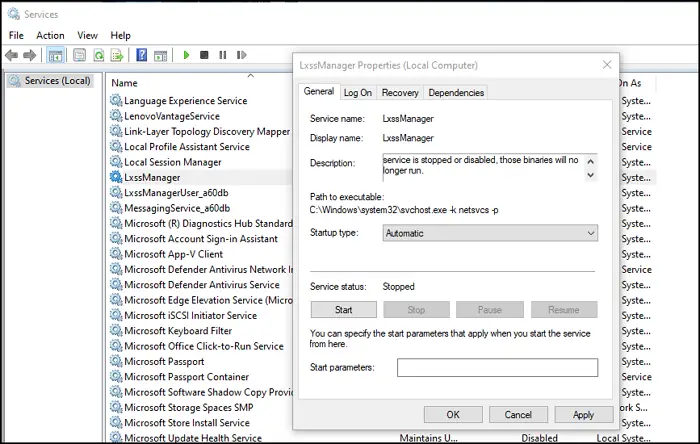This screenshot has width=700, height=444.
Task: Select Services (Local) in the left pane
Action: 57,81
